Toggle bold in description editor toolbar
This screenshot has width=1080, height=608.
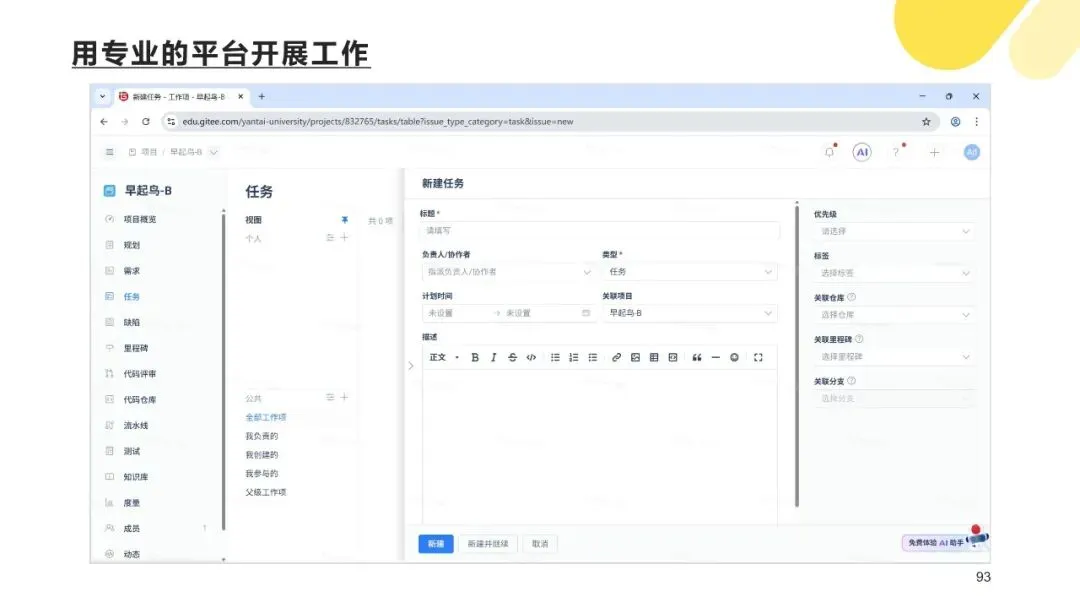pos(475,357)
